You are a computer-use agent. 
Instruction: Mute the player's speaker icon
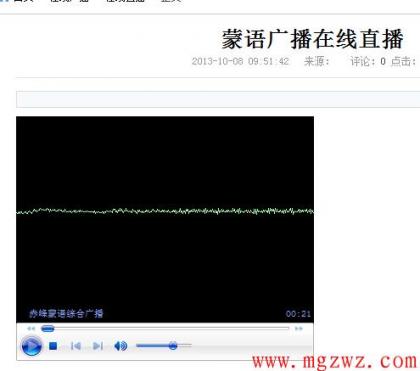[120, 346]
